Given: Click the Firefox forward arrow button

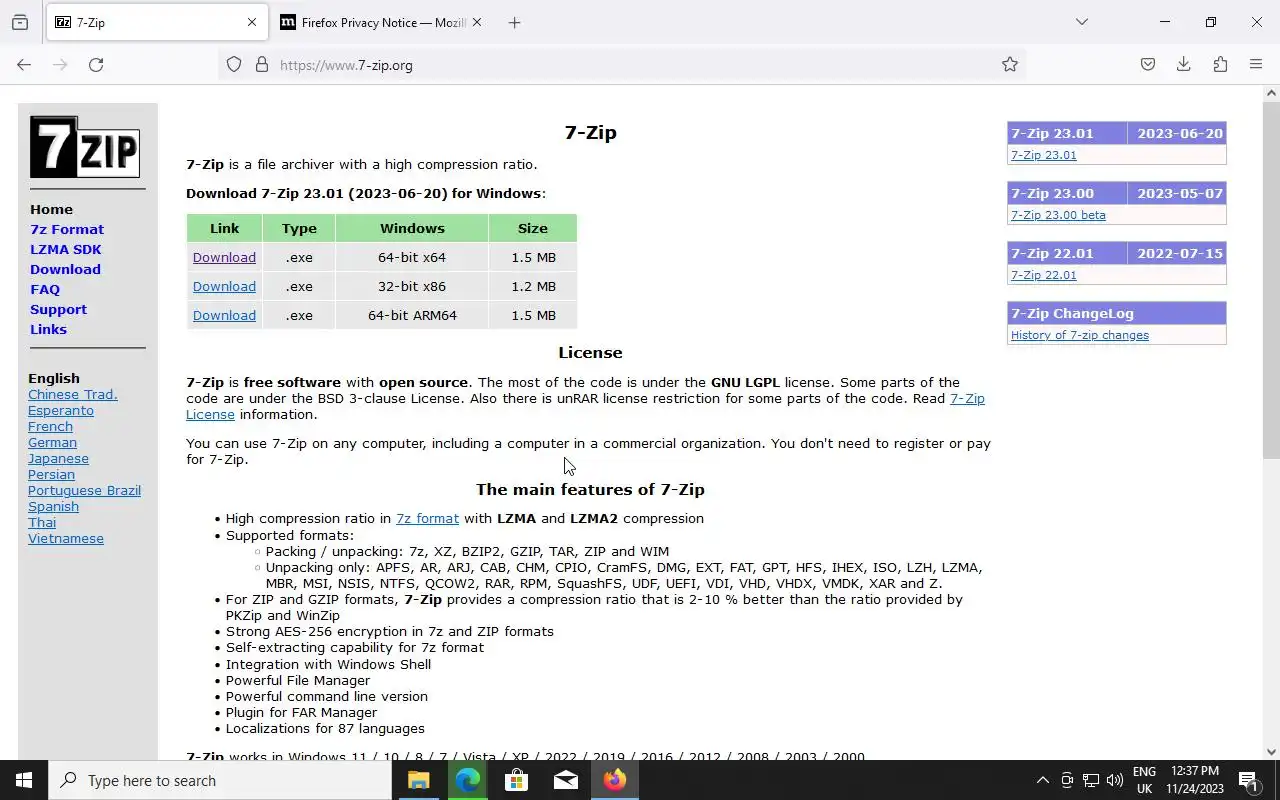Looking at the screenshot, I should [60, 65].
